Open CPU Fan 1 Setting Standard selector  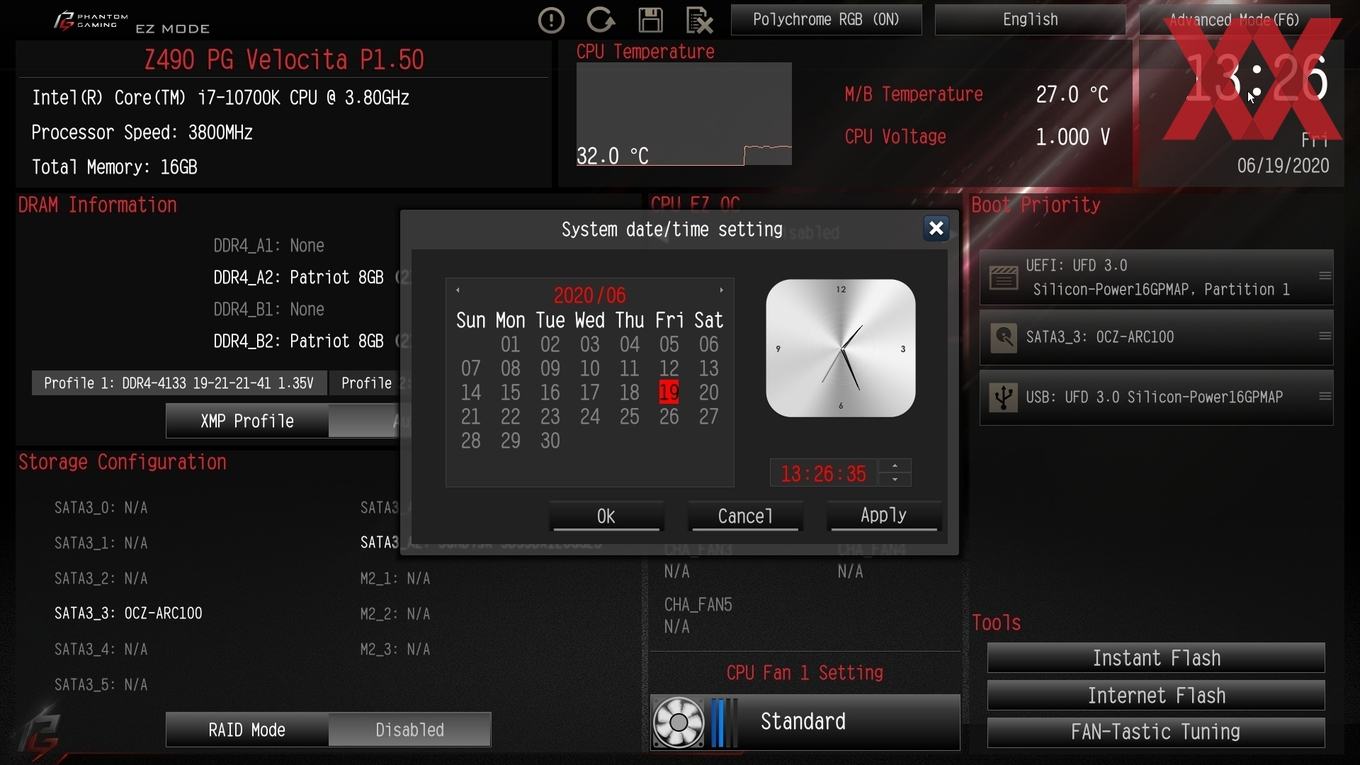coord(805,722)
